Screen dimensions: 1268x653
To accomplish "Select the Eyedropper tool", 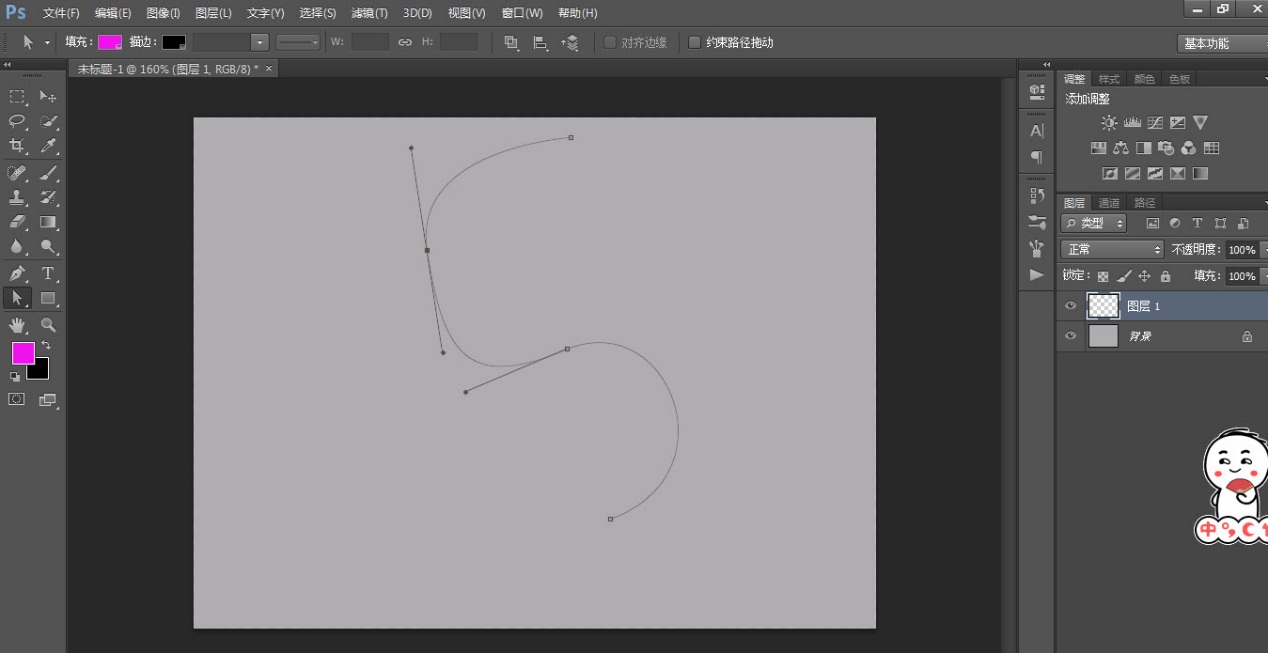I will pyautogui.click(x=47, y=146).
